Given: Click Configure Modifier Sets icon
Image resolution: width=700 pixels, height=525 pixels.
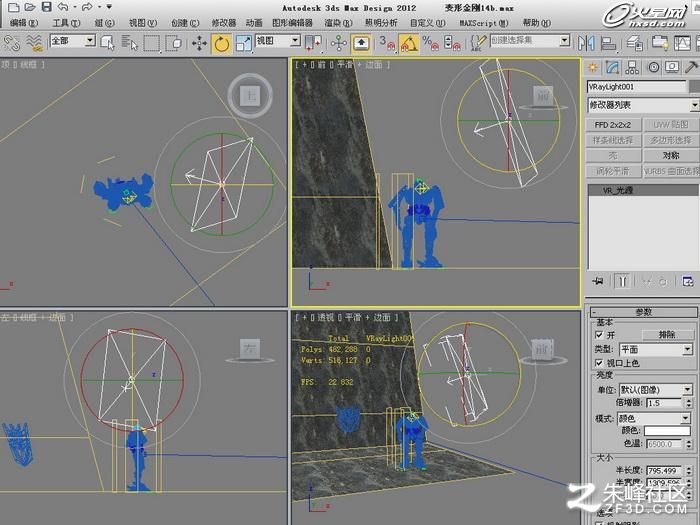Looking at the screenshot, I should (688, 281).
